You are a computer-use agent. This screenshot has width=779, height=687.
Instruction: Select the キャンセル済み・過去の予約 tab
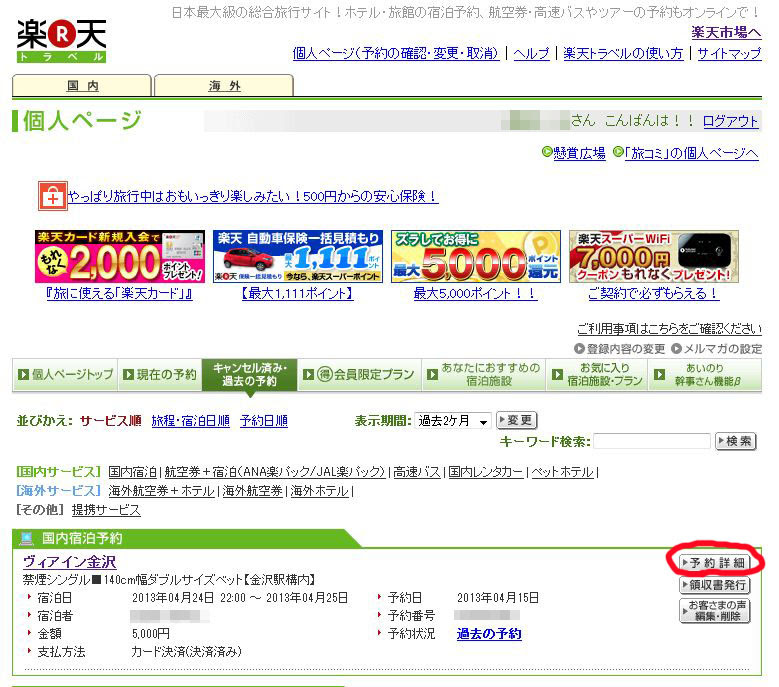tap(249, 375)
